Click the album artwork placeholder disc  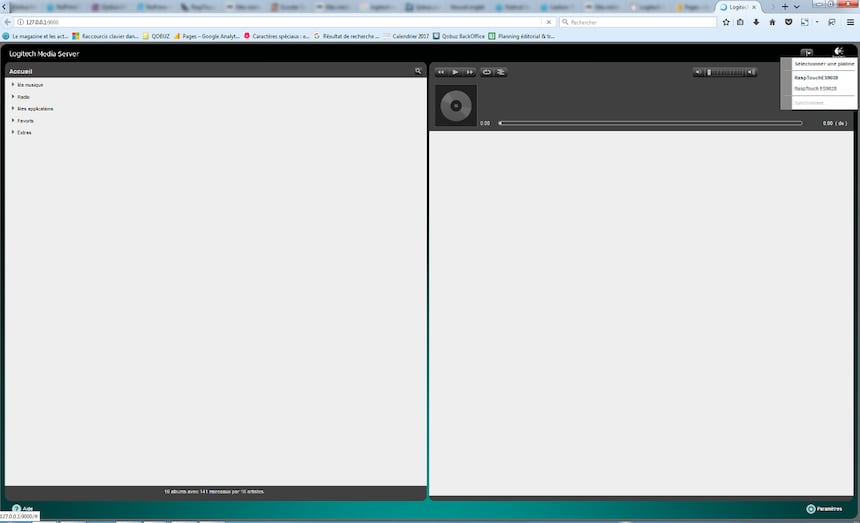click(456, 105)
